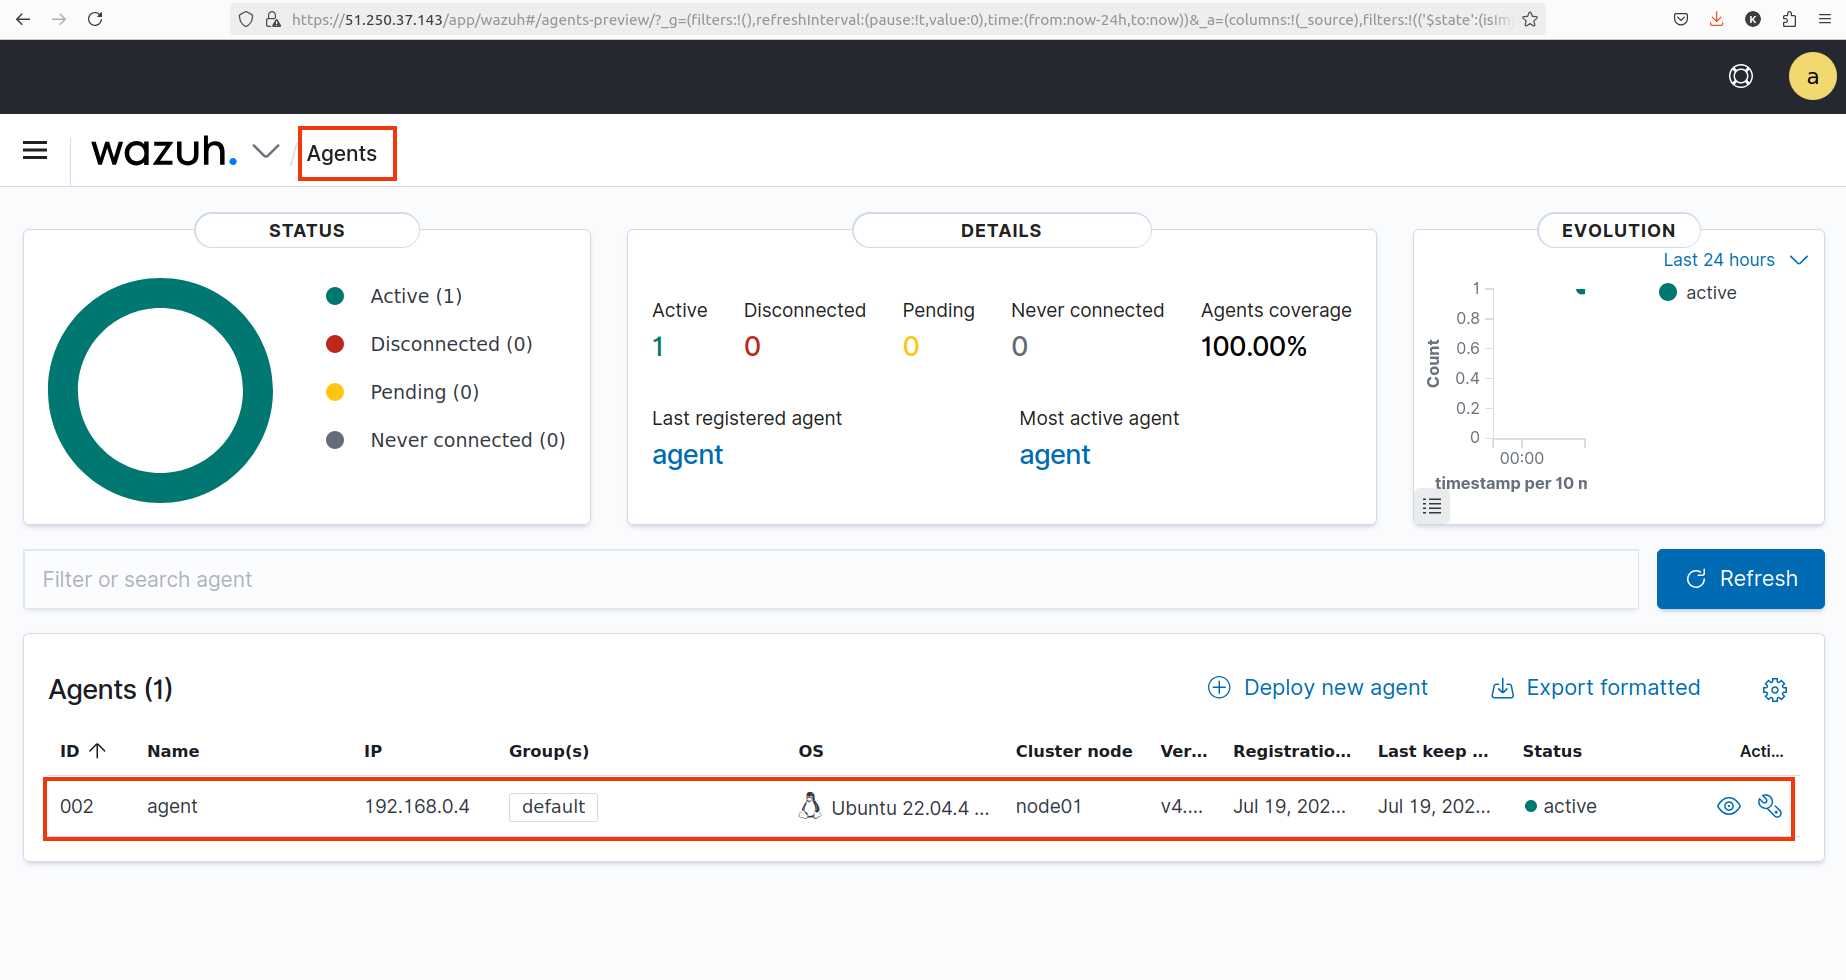Expand the Wazuh modules dropdown chevron

[x=266, y=151]
